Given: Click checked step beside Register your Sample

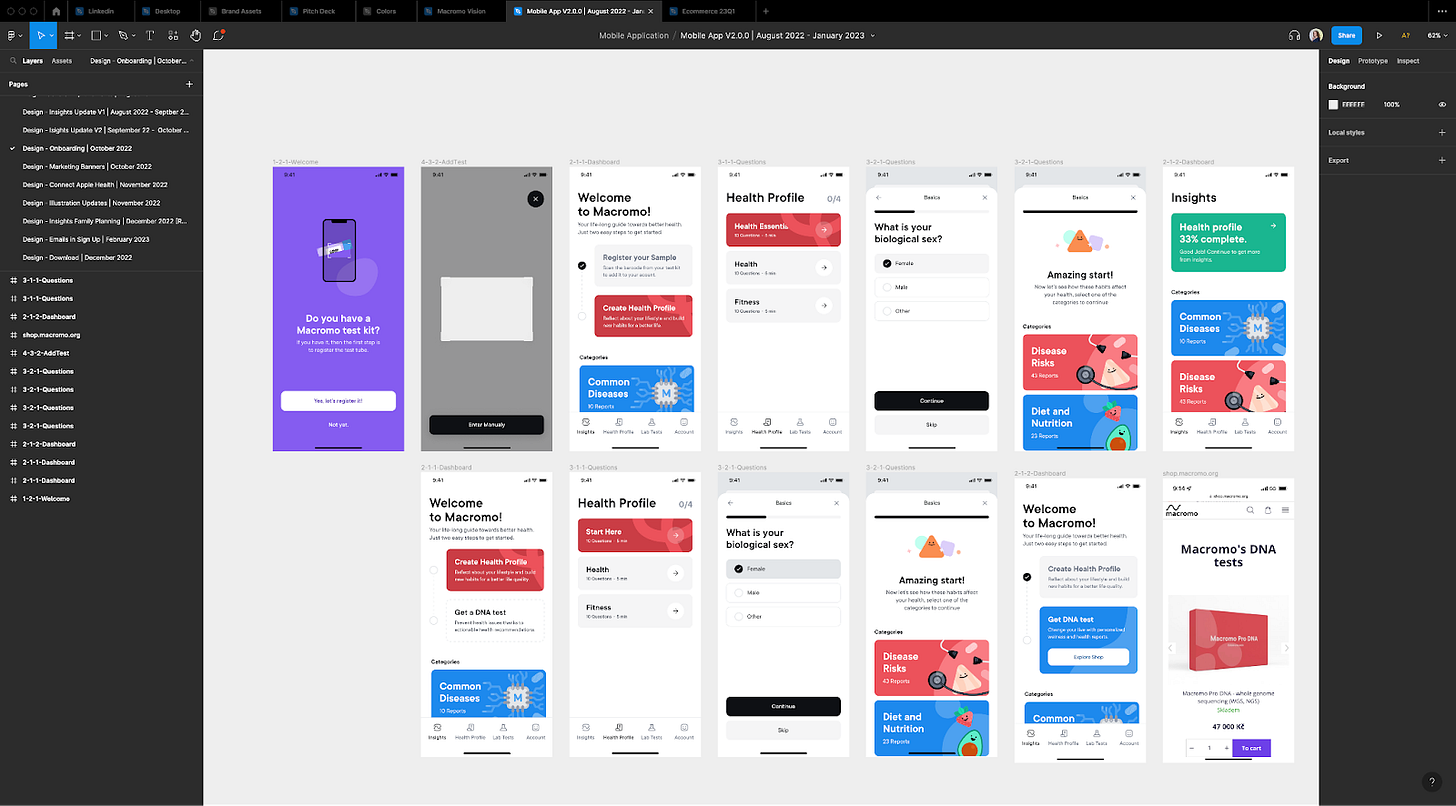Looking at the screenshot, I should [582, 265].
